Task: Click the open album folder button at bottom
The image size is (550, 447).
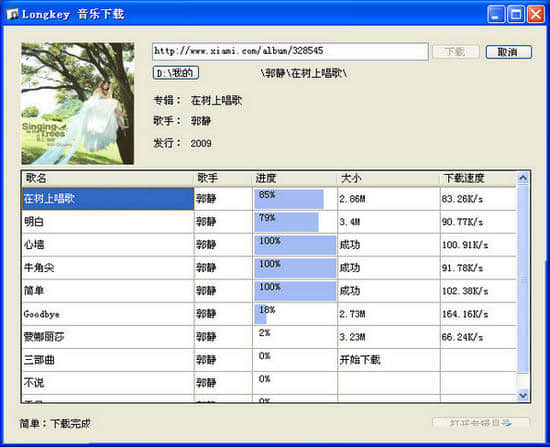Action: point(481,422)
